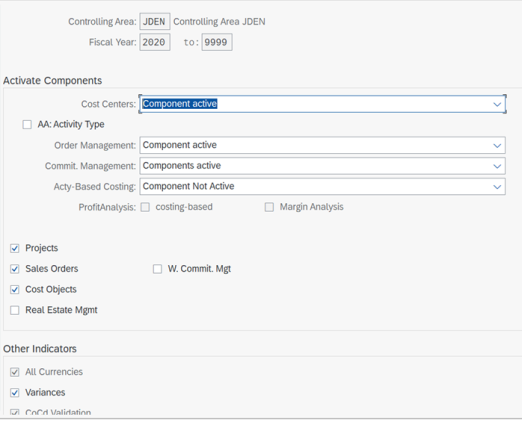Tick the W. Commit. Mgt checkbox
522x424 pixels.
(157, 269)
